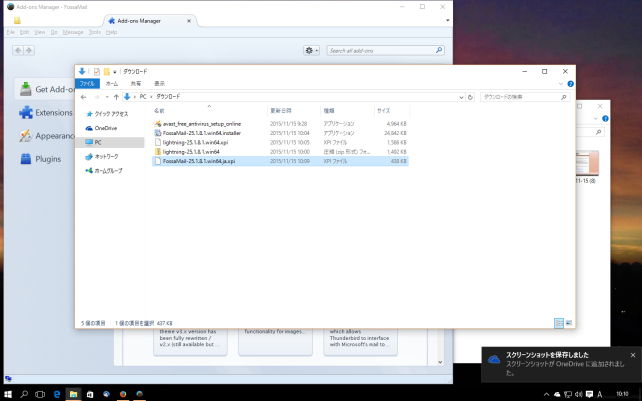Switch to large icons view layout
Screen dimensions: 642x401
pos(569,323)
